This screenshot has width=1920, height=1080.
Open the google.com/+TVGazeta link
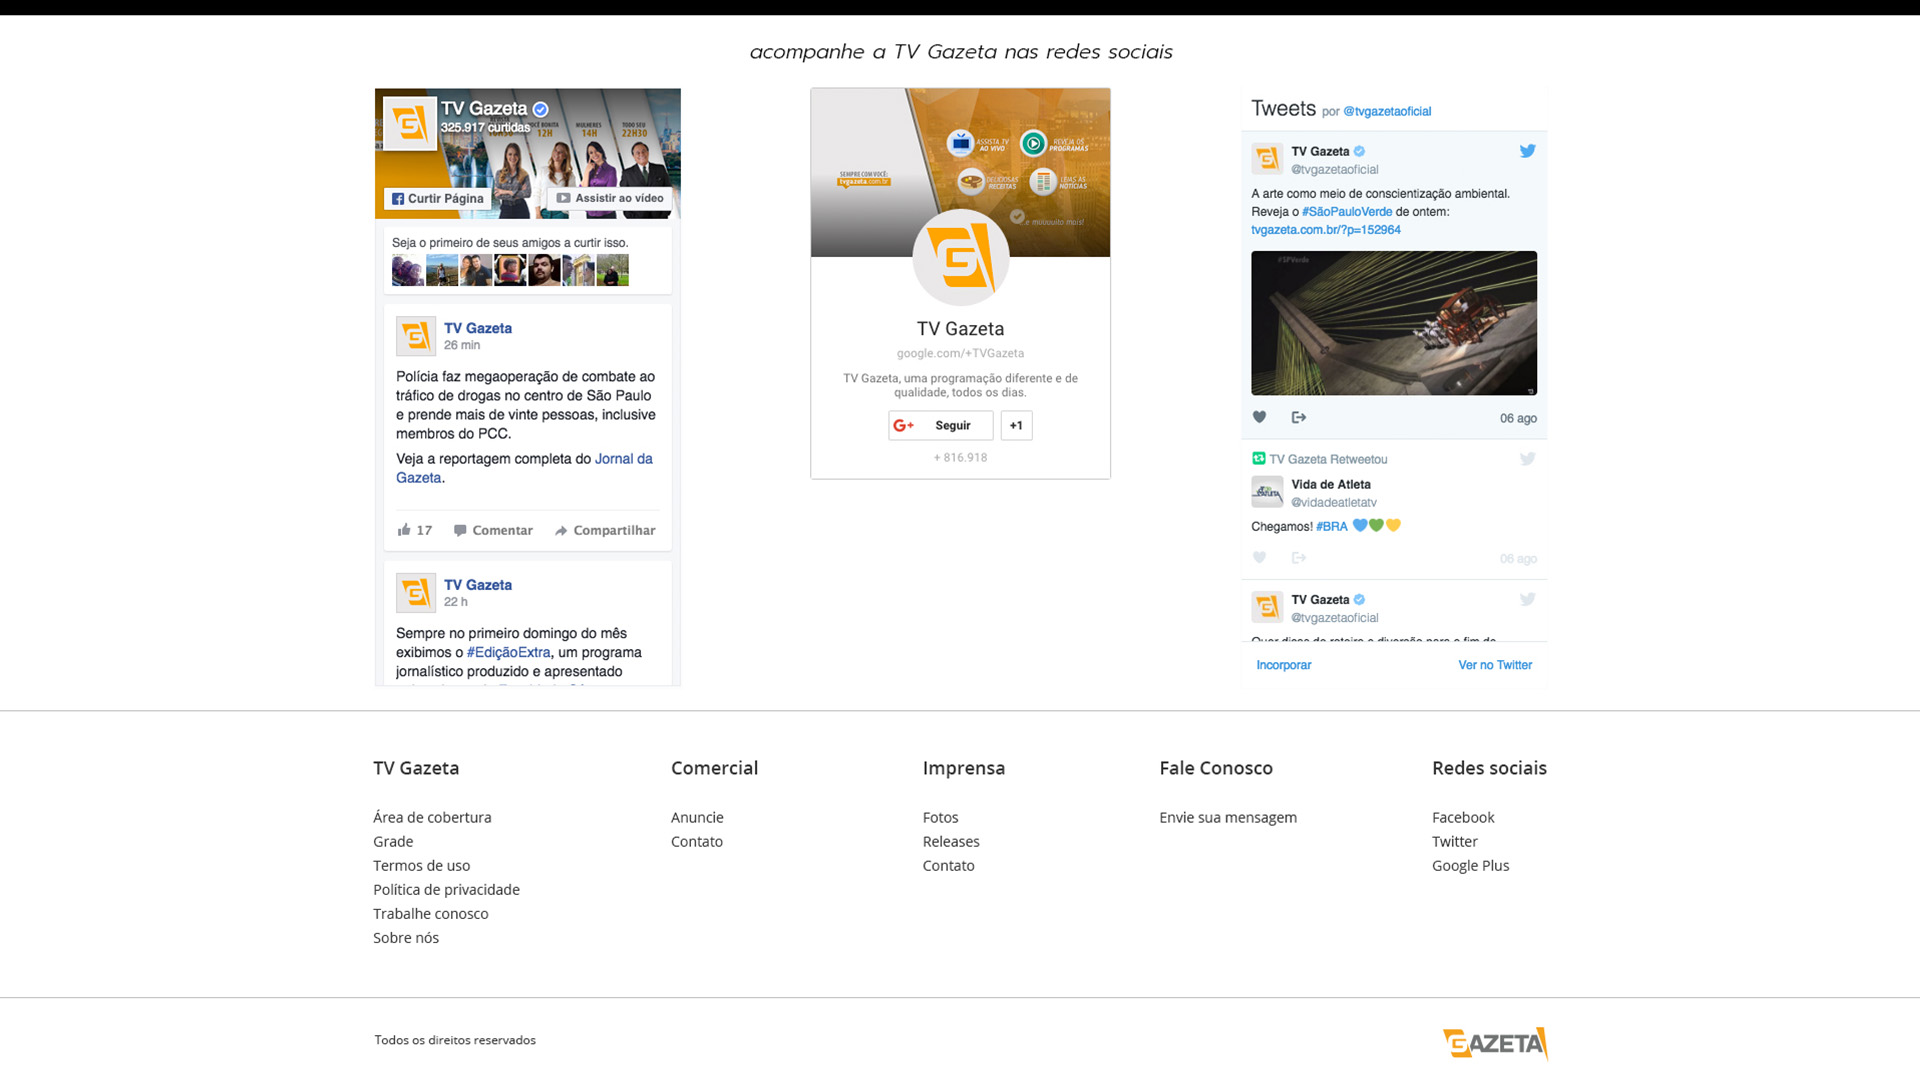pyautogui.click(x=960, y=353)
